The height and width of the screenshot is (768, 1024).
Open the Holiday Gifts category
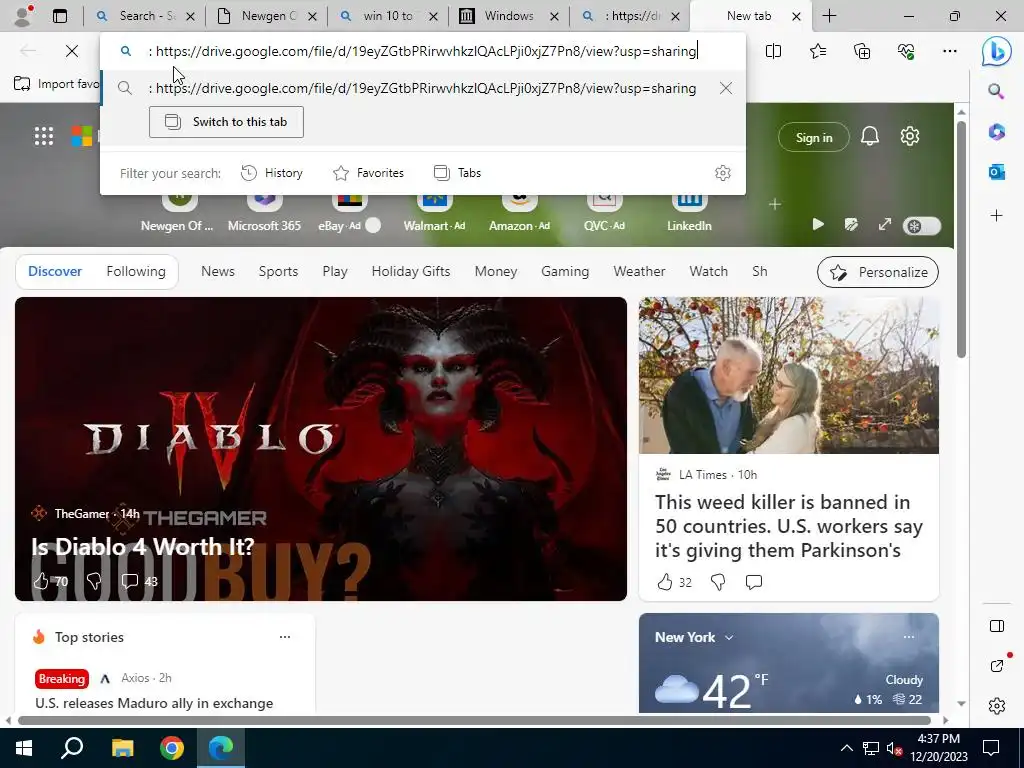coord(411,272)
